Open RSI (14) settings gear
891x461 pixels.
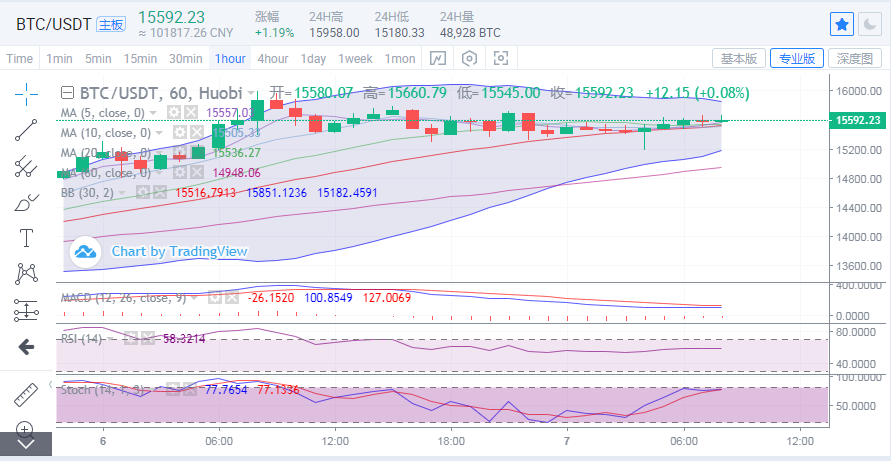click(130, 338)
